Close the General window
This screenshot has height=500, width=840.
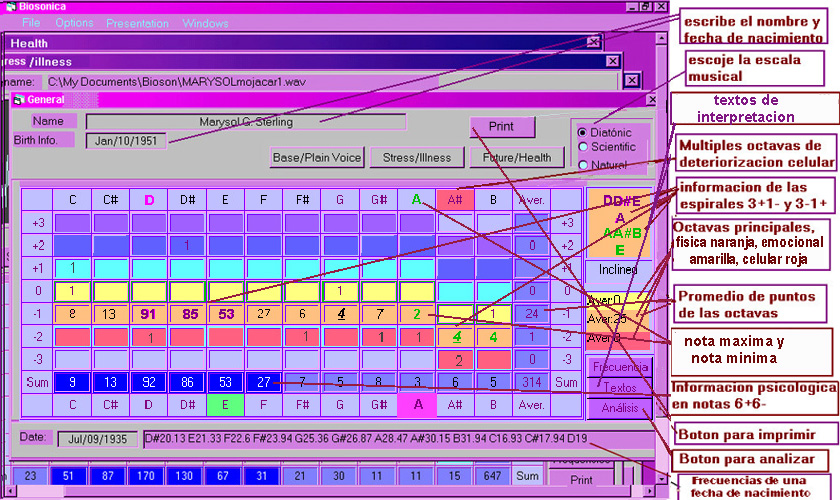pyautogui.click(x=651, y=100)
